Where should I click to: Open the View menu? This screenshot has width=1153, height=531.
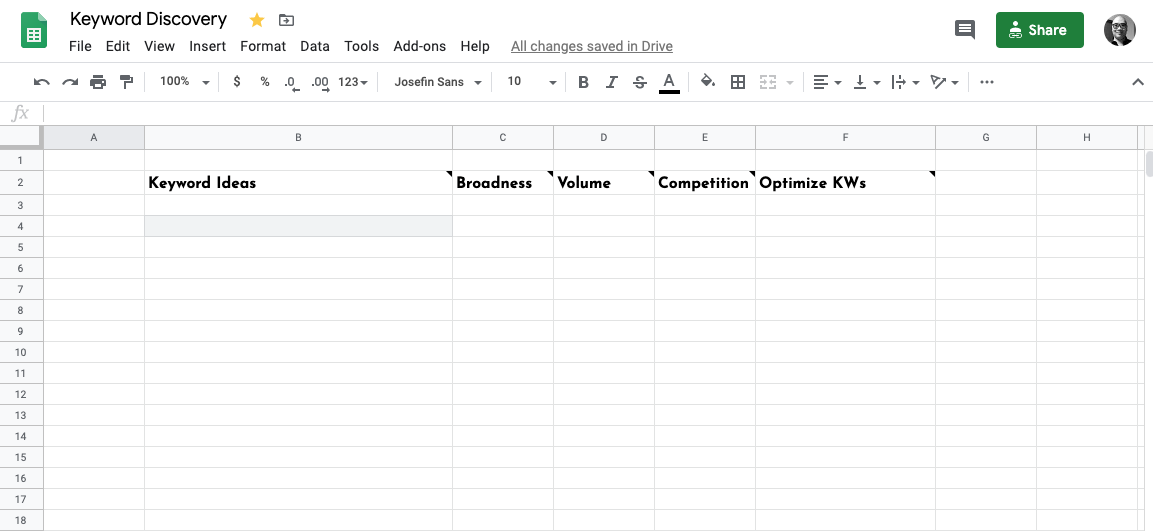tap(160, 46)
